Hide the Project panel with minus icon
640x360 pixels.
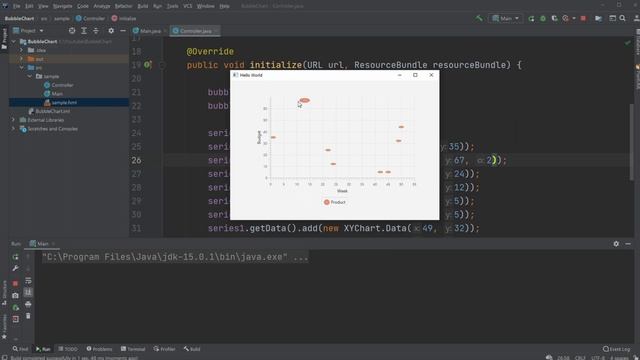click(x=123, y=31)
